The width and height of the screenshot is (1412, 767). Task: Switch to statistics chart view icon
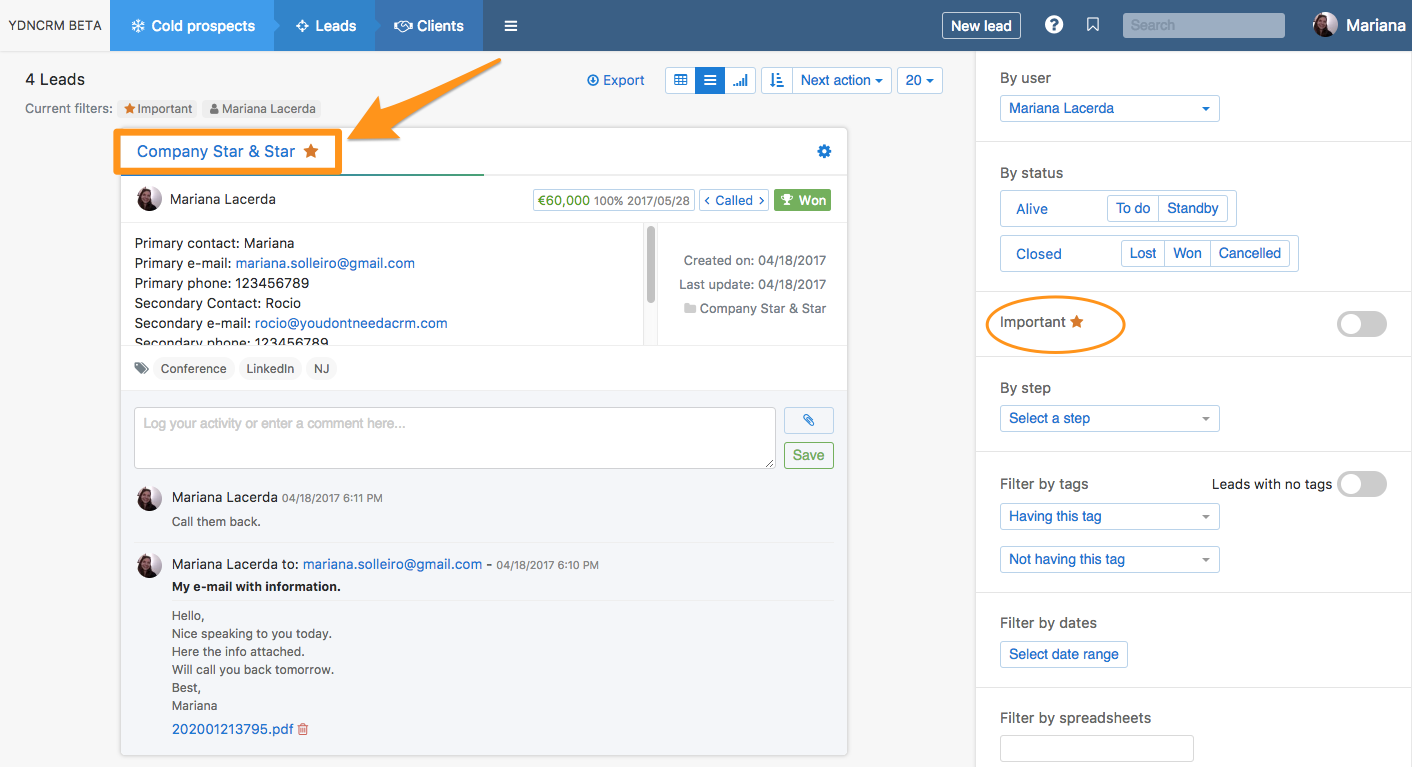tap(740, 80)
